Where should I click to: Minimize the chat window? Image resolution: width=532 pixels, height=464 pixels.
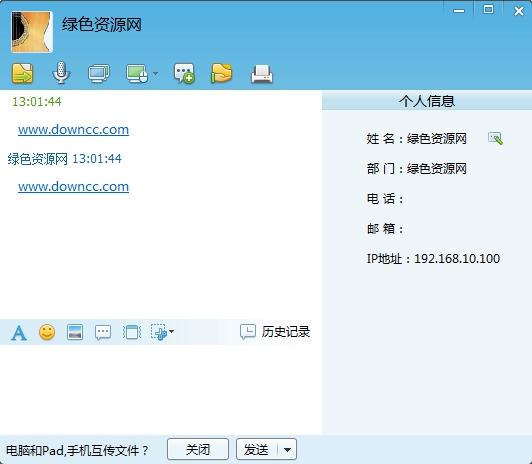(459, 10)
